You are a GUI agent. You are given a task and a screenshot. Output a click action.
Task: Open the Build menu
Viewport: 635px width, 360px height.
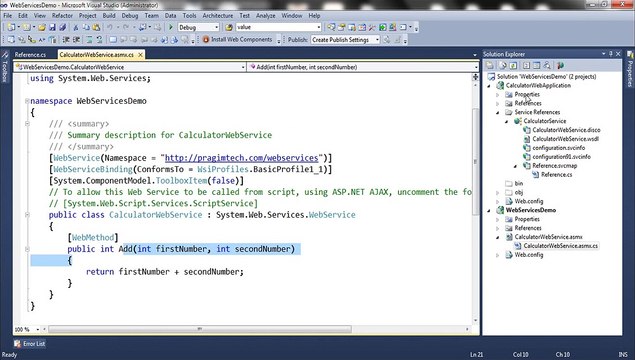pos(109,15)
